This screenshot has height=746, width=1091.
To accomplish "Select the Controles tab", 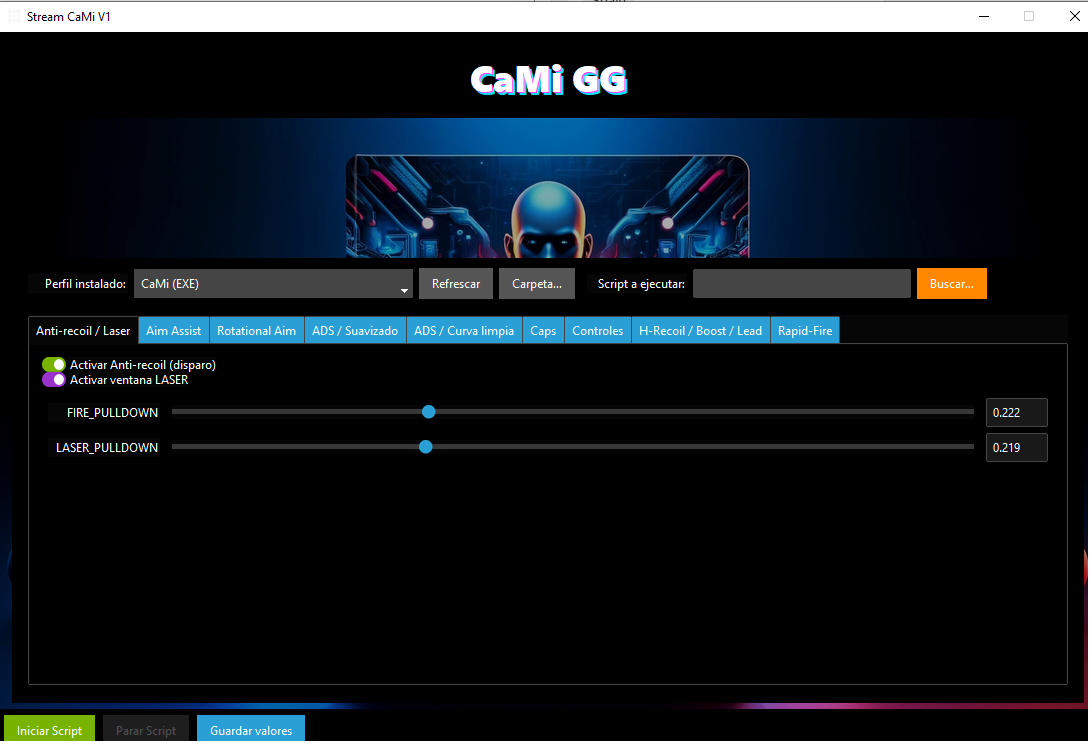I will (597, 330).
